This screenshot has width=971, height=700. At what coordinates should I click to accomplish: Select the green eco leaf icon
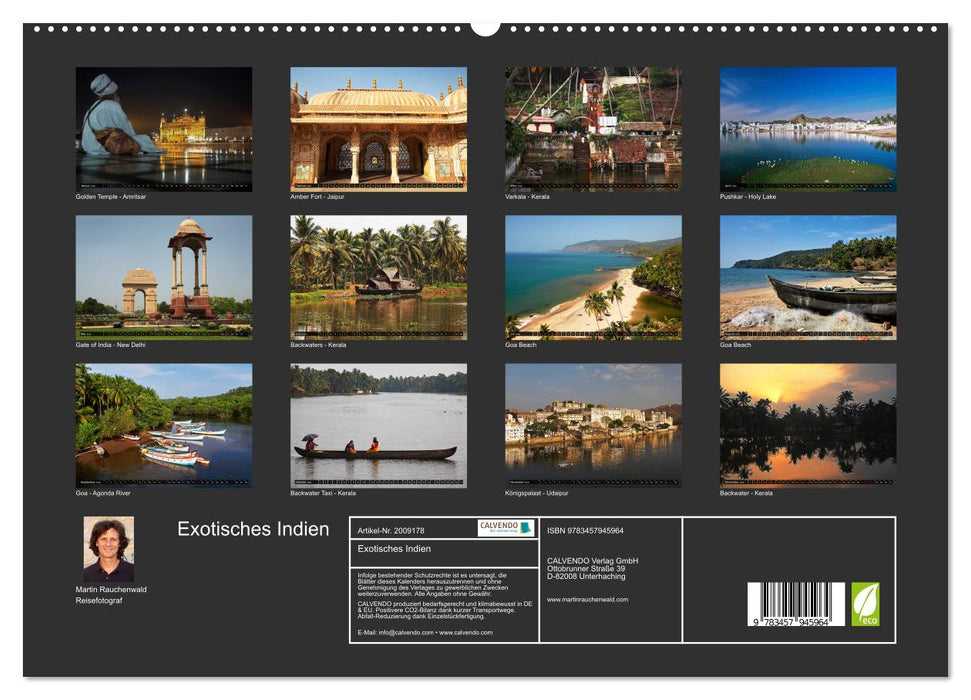tap(866, 602)
